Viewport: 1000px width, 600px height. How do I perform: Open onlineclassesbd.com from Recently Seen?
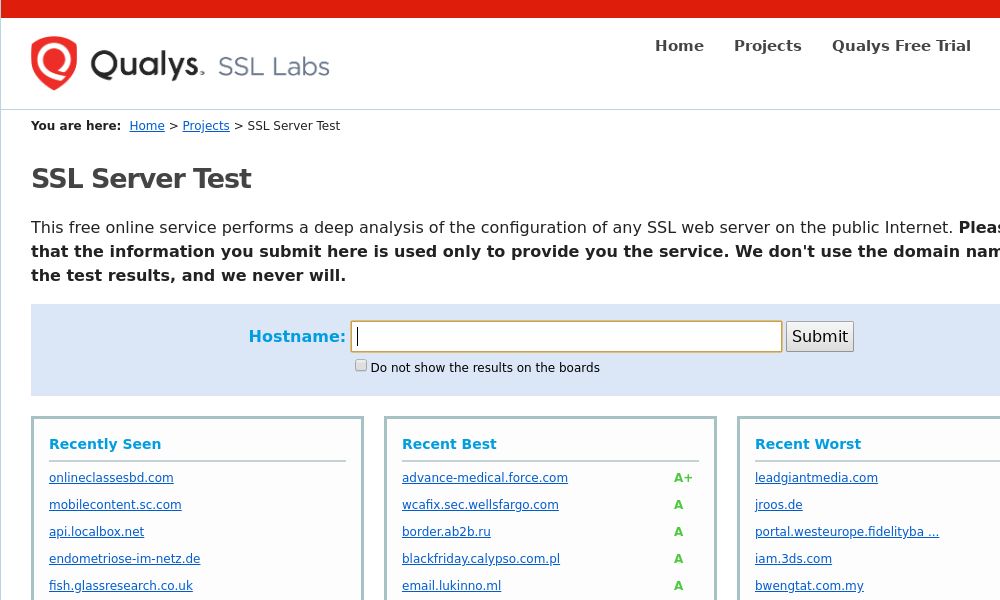(111, 478)
